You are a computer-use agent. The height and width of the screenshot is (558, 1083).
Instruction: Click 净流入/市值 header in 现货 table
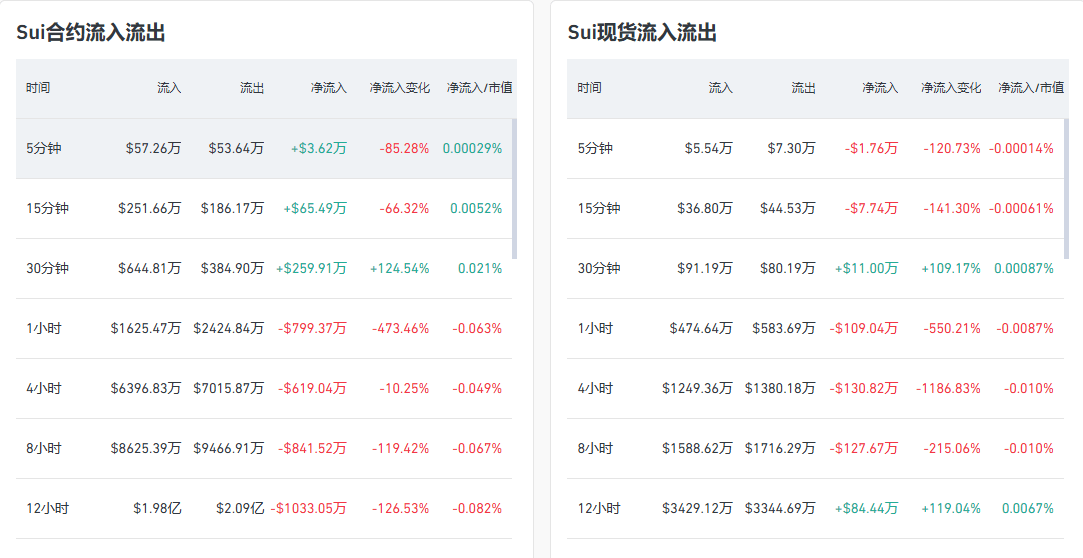click(x=1030, y=88)
